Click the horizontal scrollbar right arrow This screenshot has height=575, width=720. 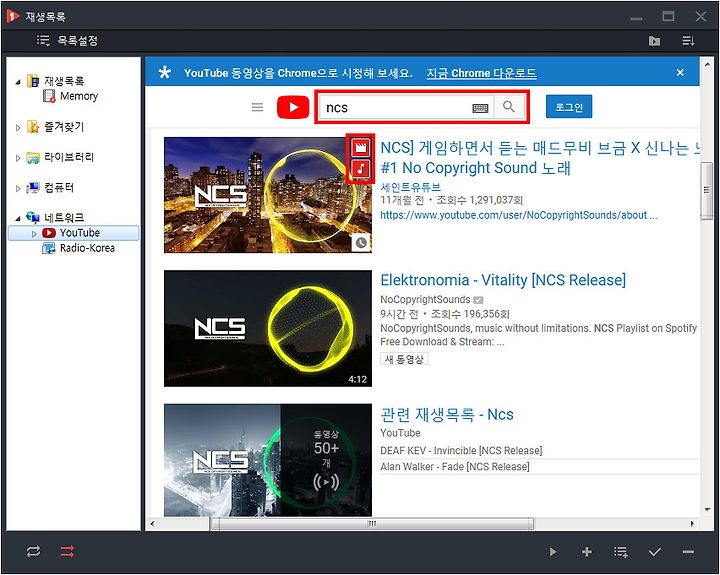pyautogui.click(x=692, y=524)
